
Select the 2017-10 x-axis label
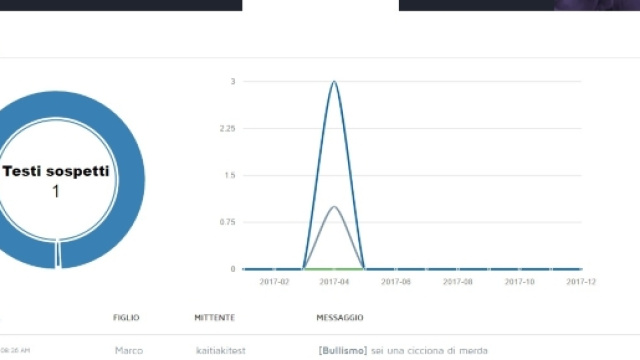pyautogui.click(x=519, y=282)
